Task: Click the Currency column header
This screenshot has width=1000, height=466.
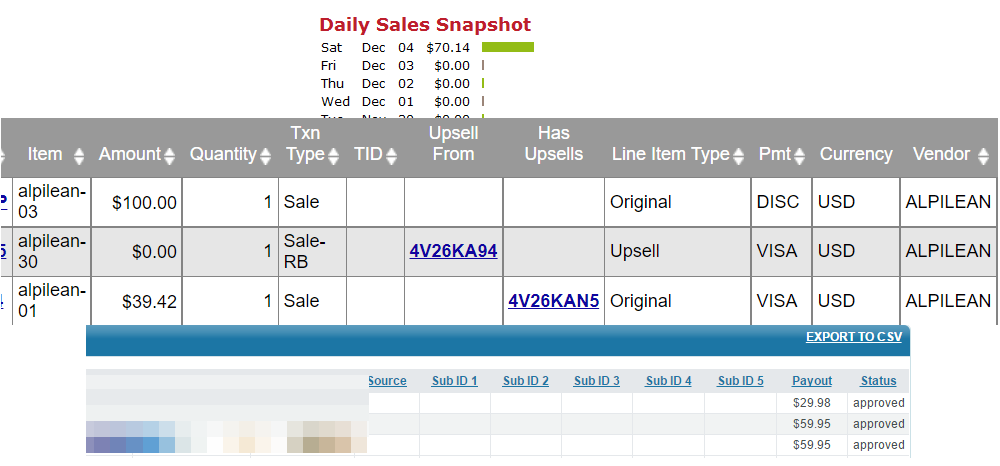Action: coord(855,154)
